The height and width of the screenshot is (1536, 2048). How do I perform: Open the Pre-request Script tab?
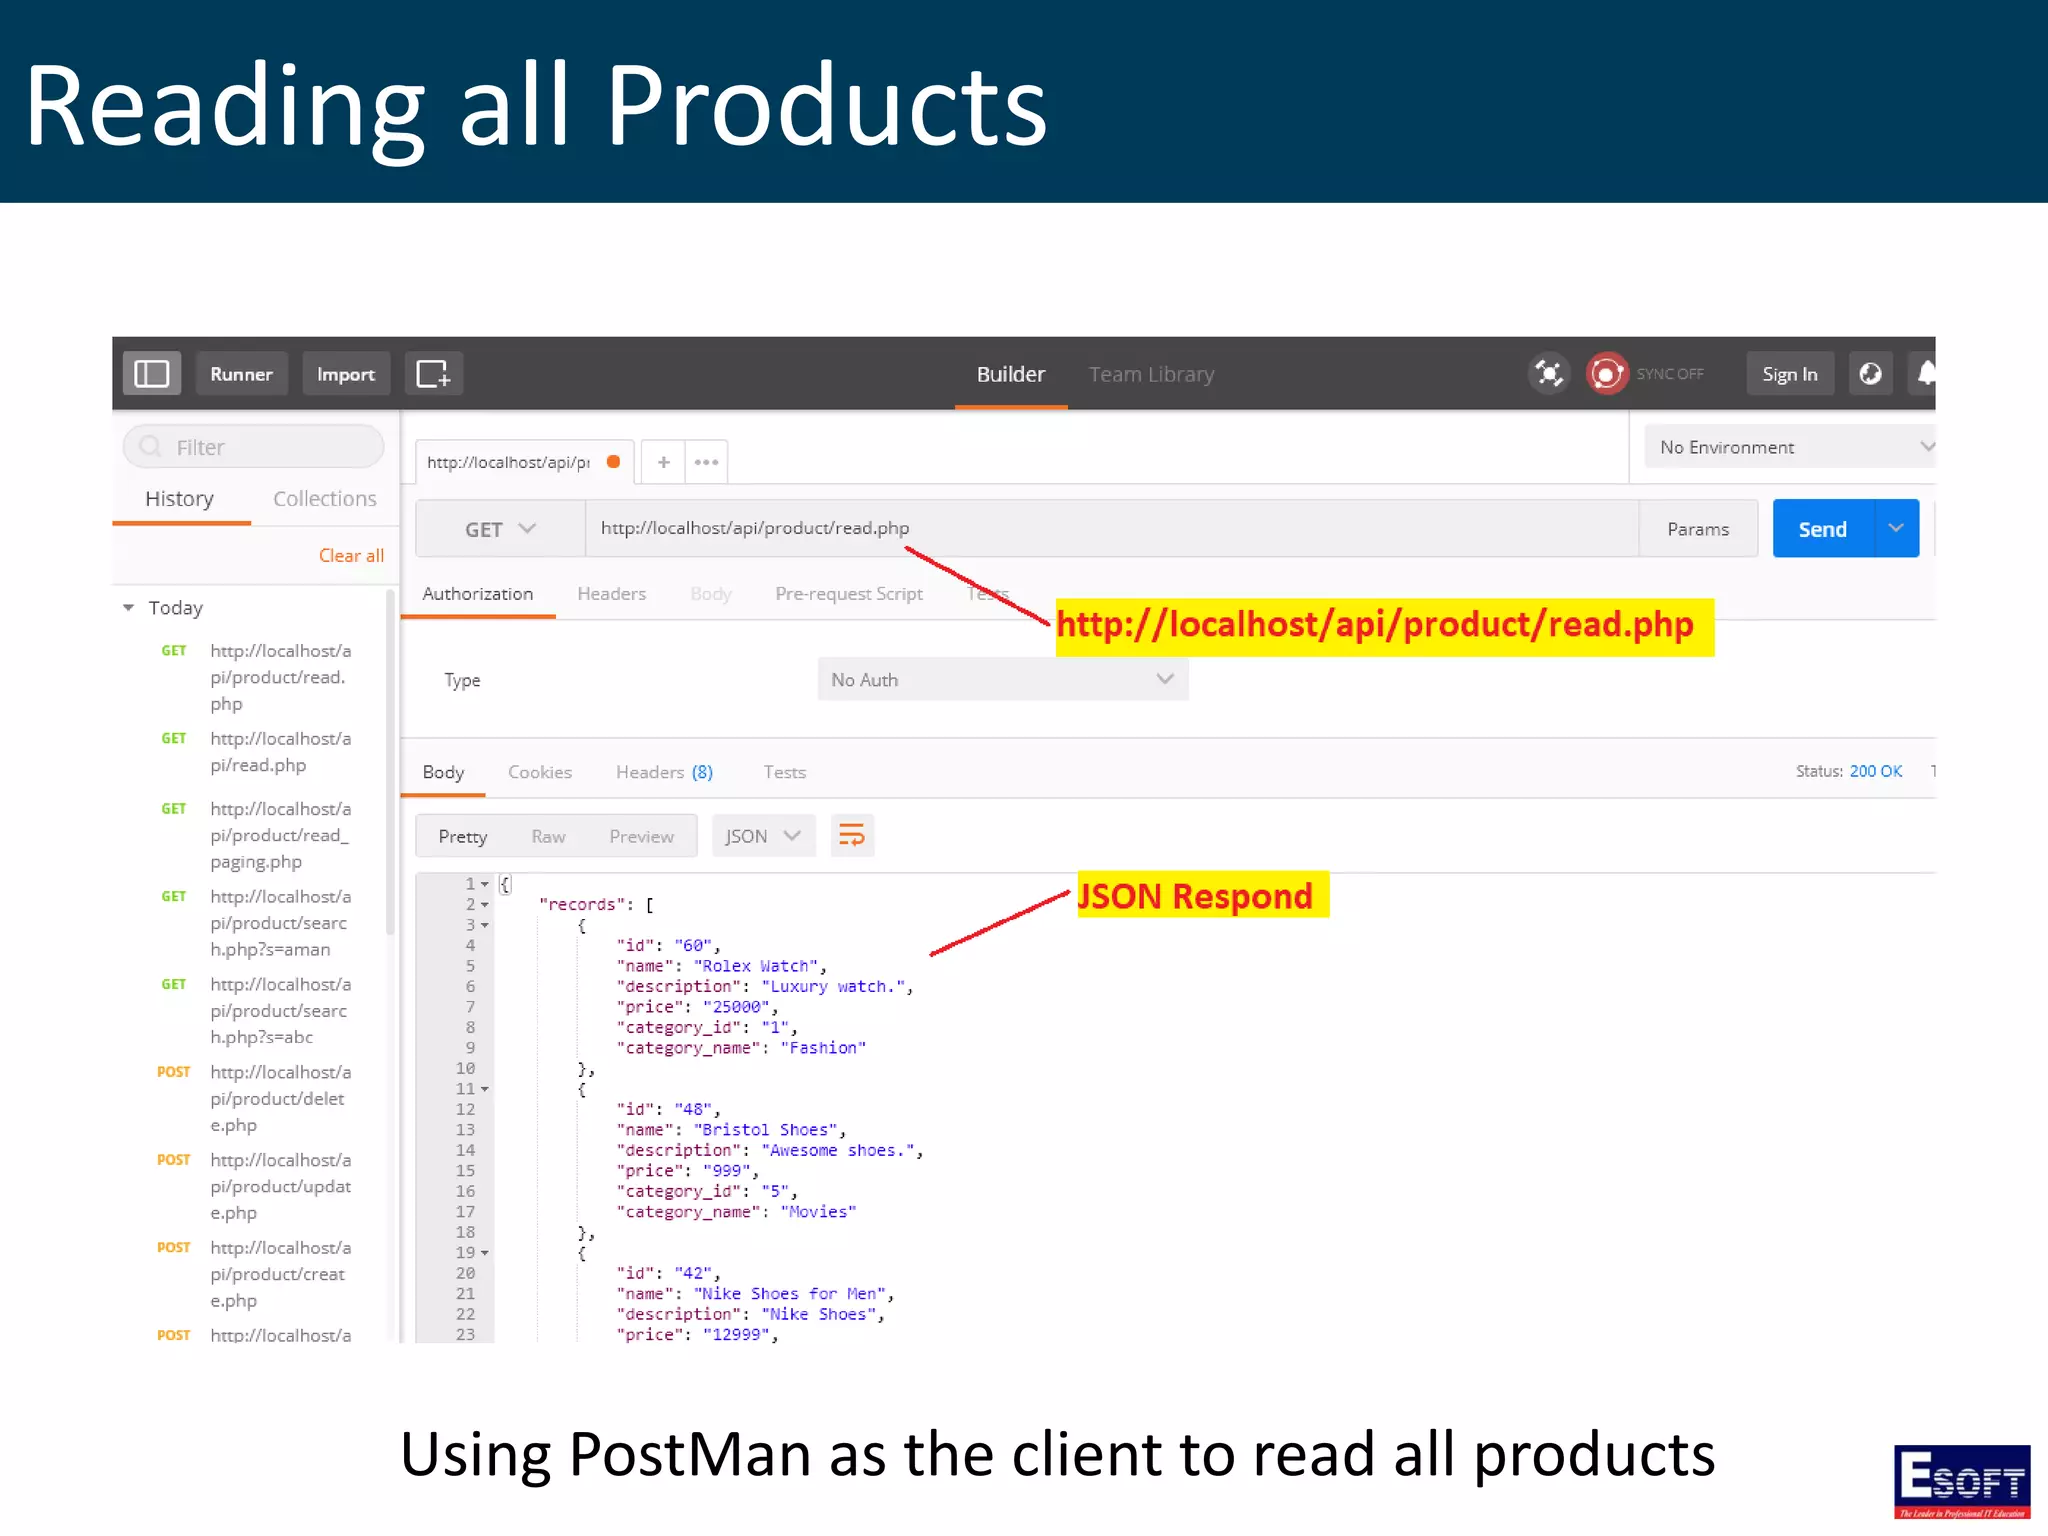click(x=848, y=593)
